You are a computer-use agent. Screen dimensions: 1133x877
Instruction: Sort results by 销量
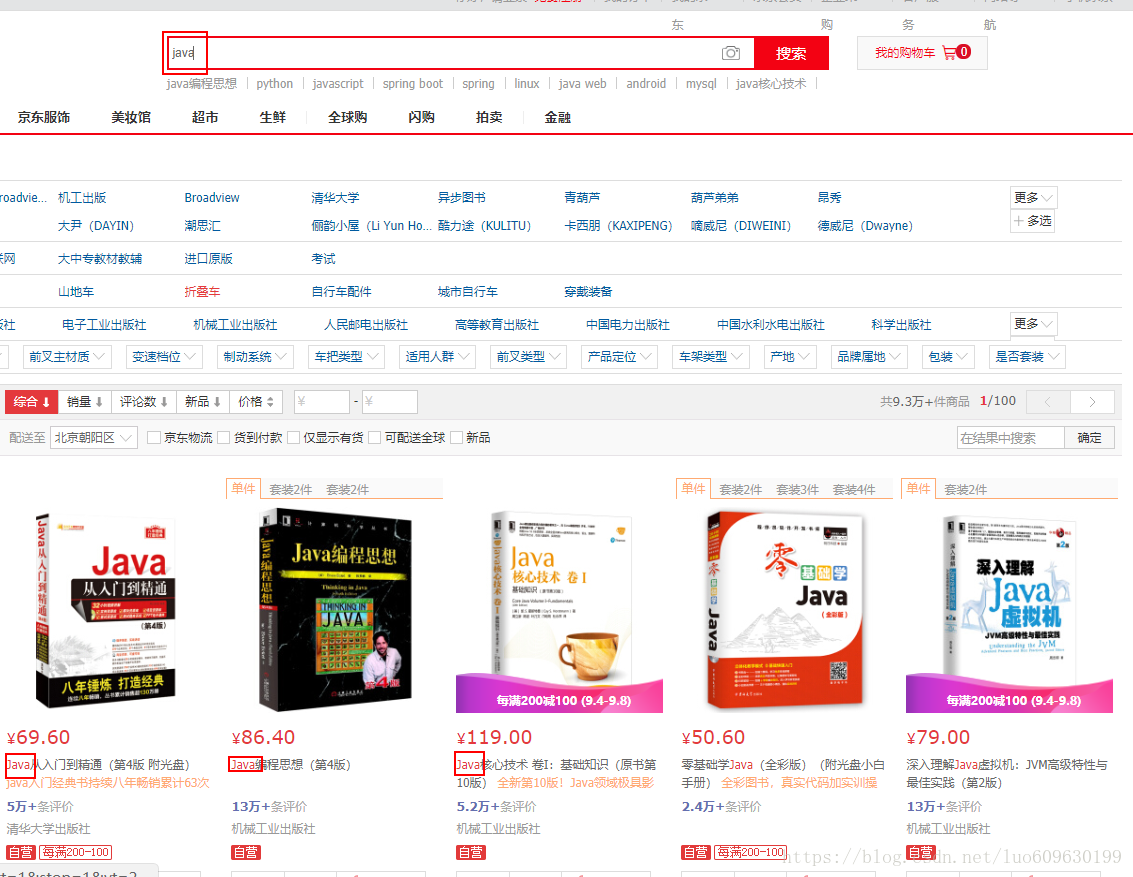85,402
